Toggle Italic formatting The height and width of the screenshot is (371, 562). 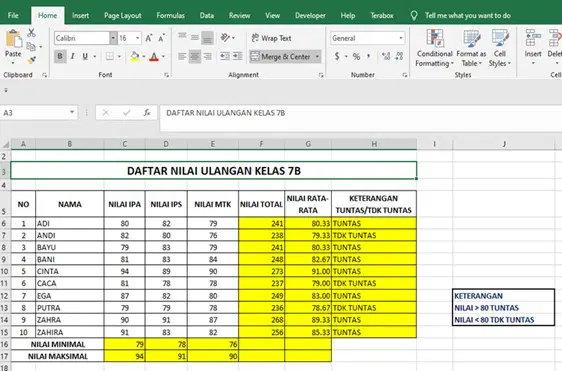[x=73, y=56]
